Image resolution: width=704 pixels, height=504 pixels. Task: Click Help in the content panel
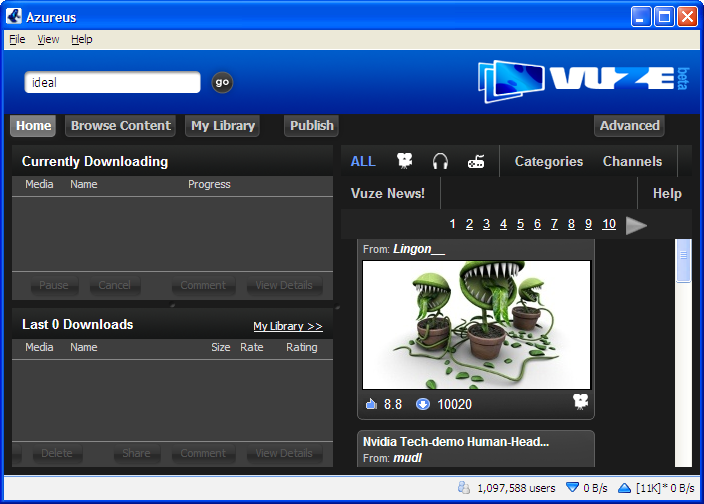coord(667,193)
